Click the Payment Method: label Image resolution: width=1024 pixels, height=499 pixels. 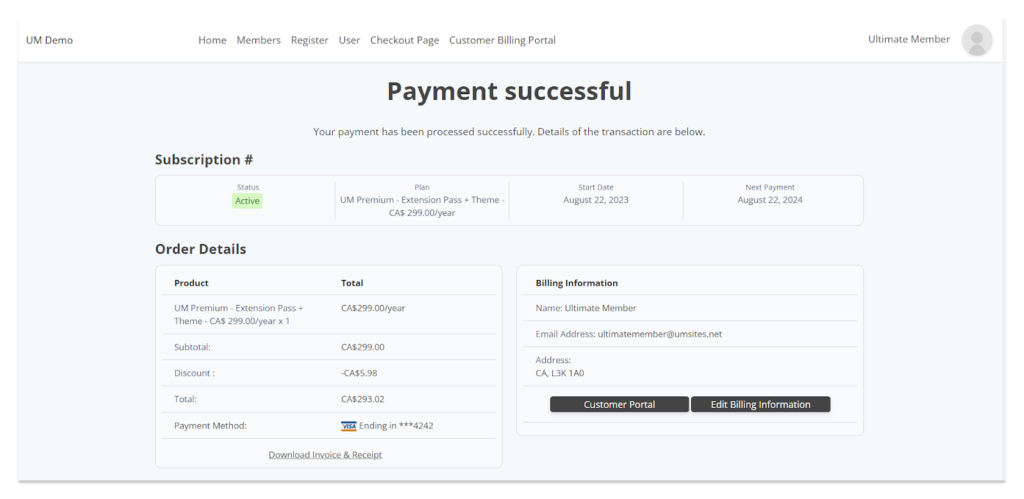[210, 426]
